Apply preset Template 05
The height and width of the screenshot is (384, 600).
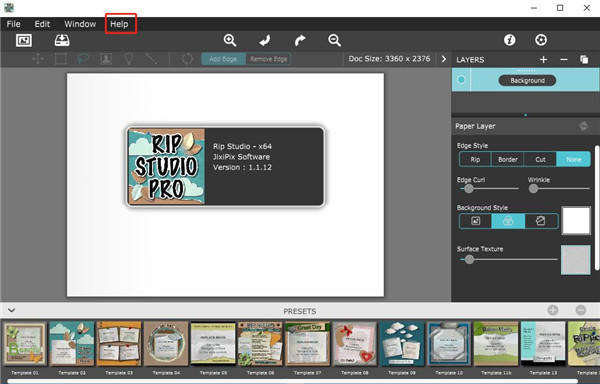point(213,343)
